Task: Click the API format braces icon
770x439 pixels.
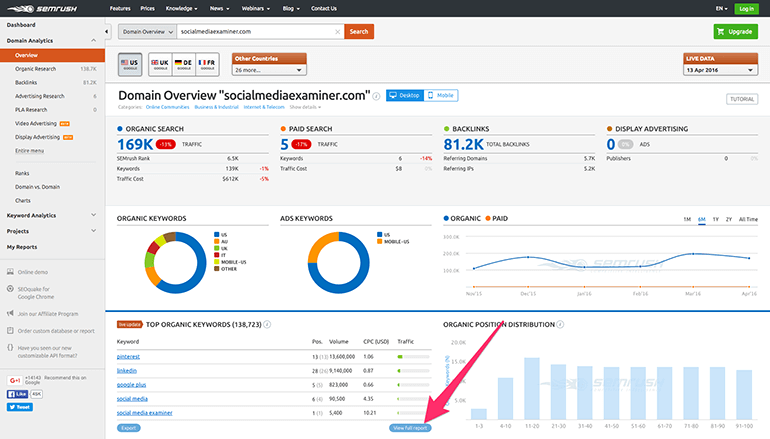Action: [10, 348]
